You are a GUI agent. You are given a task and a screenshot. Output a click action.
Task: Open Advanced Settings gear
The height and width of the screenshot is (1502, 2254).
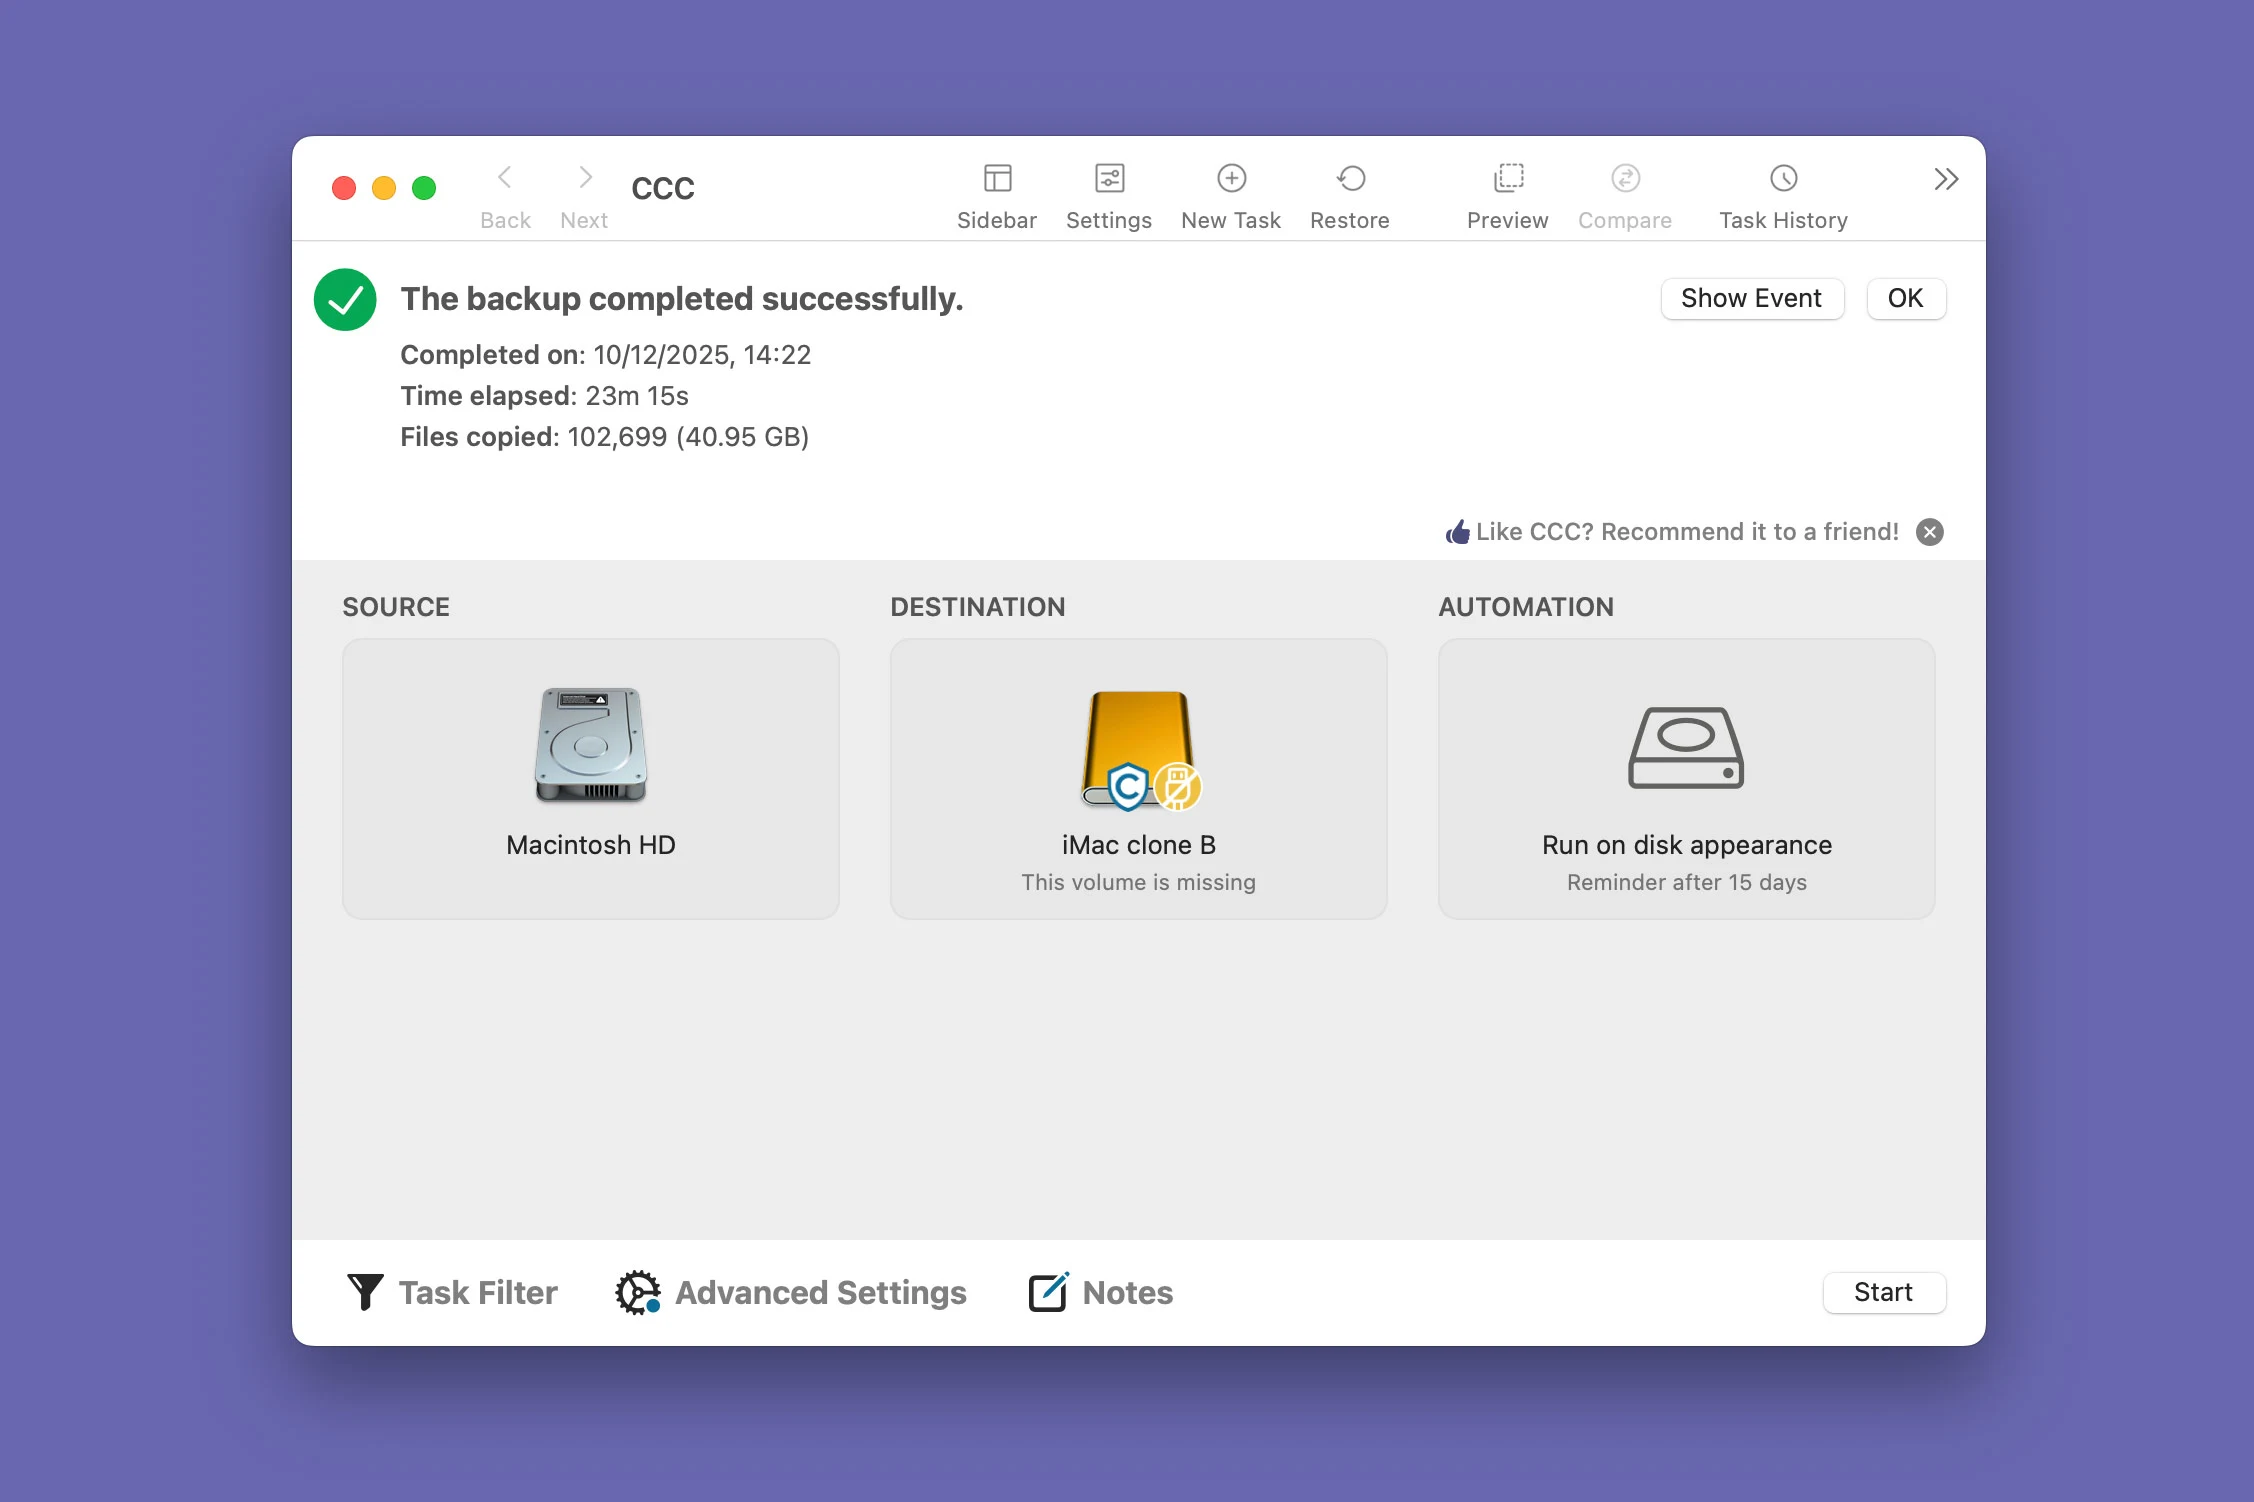(x=791, y=1292)
